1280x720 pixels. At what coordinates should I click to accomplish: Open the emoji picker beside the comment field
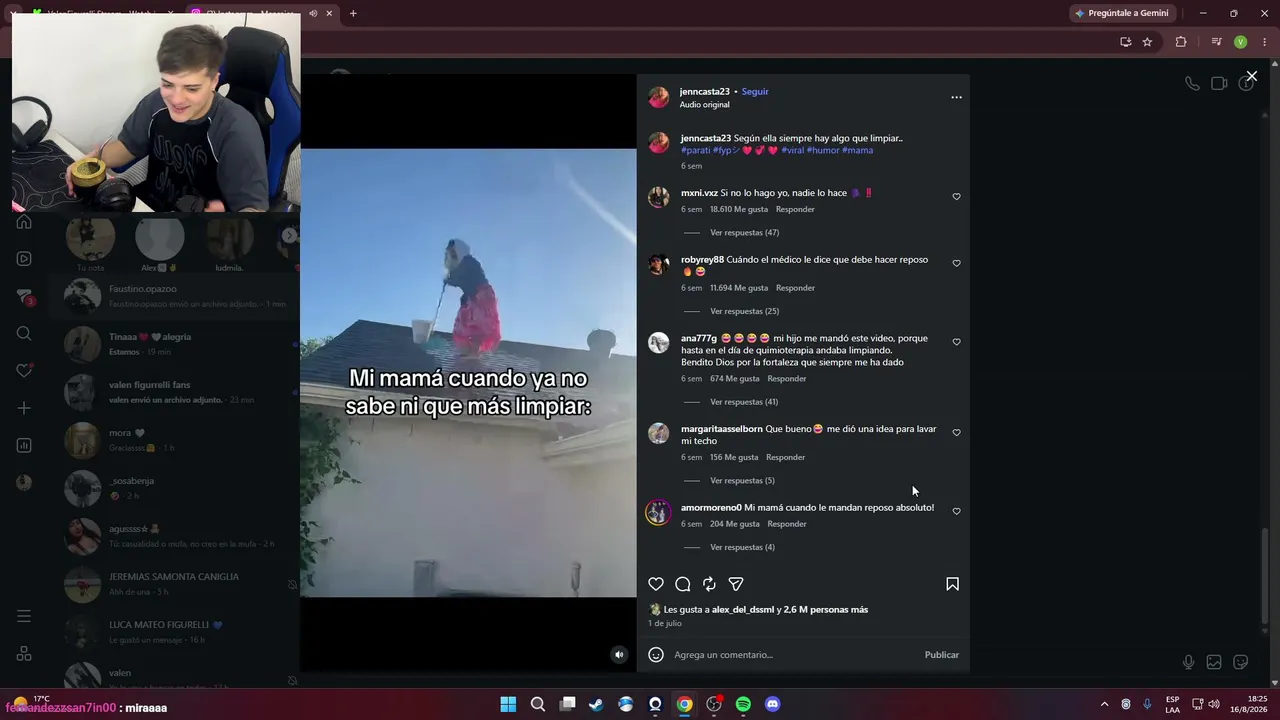[x=656, y=655]
